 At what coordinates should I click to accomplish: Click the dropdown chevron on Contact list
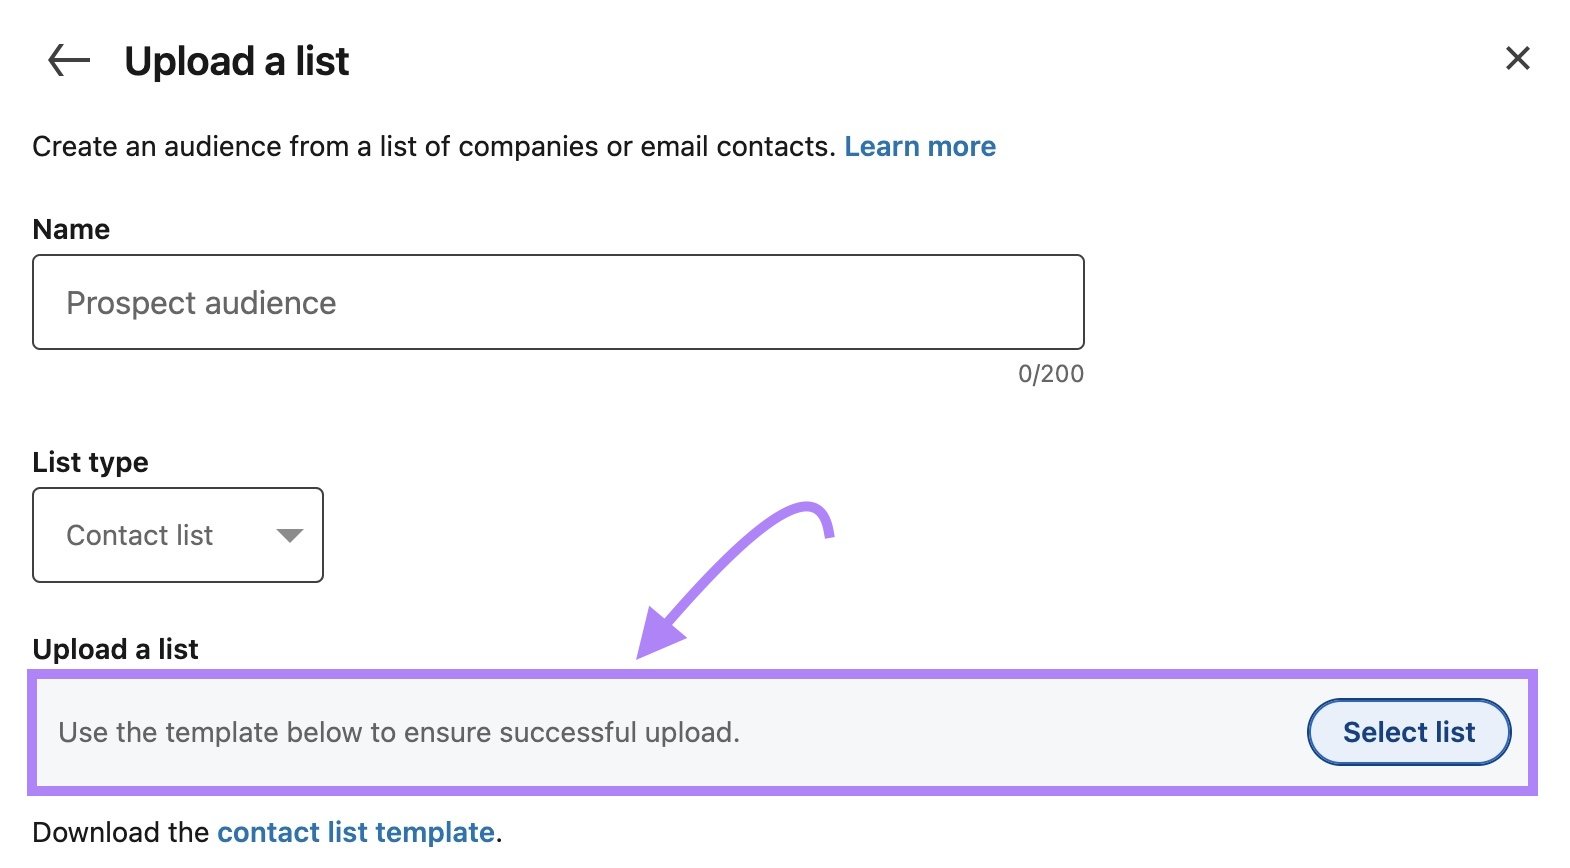coord(290,536)
